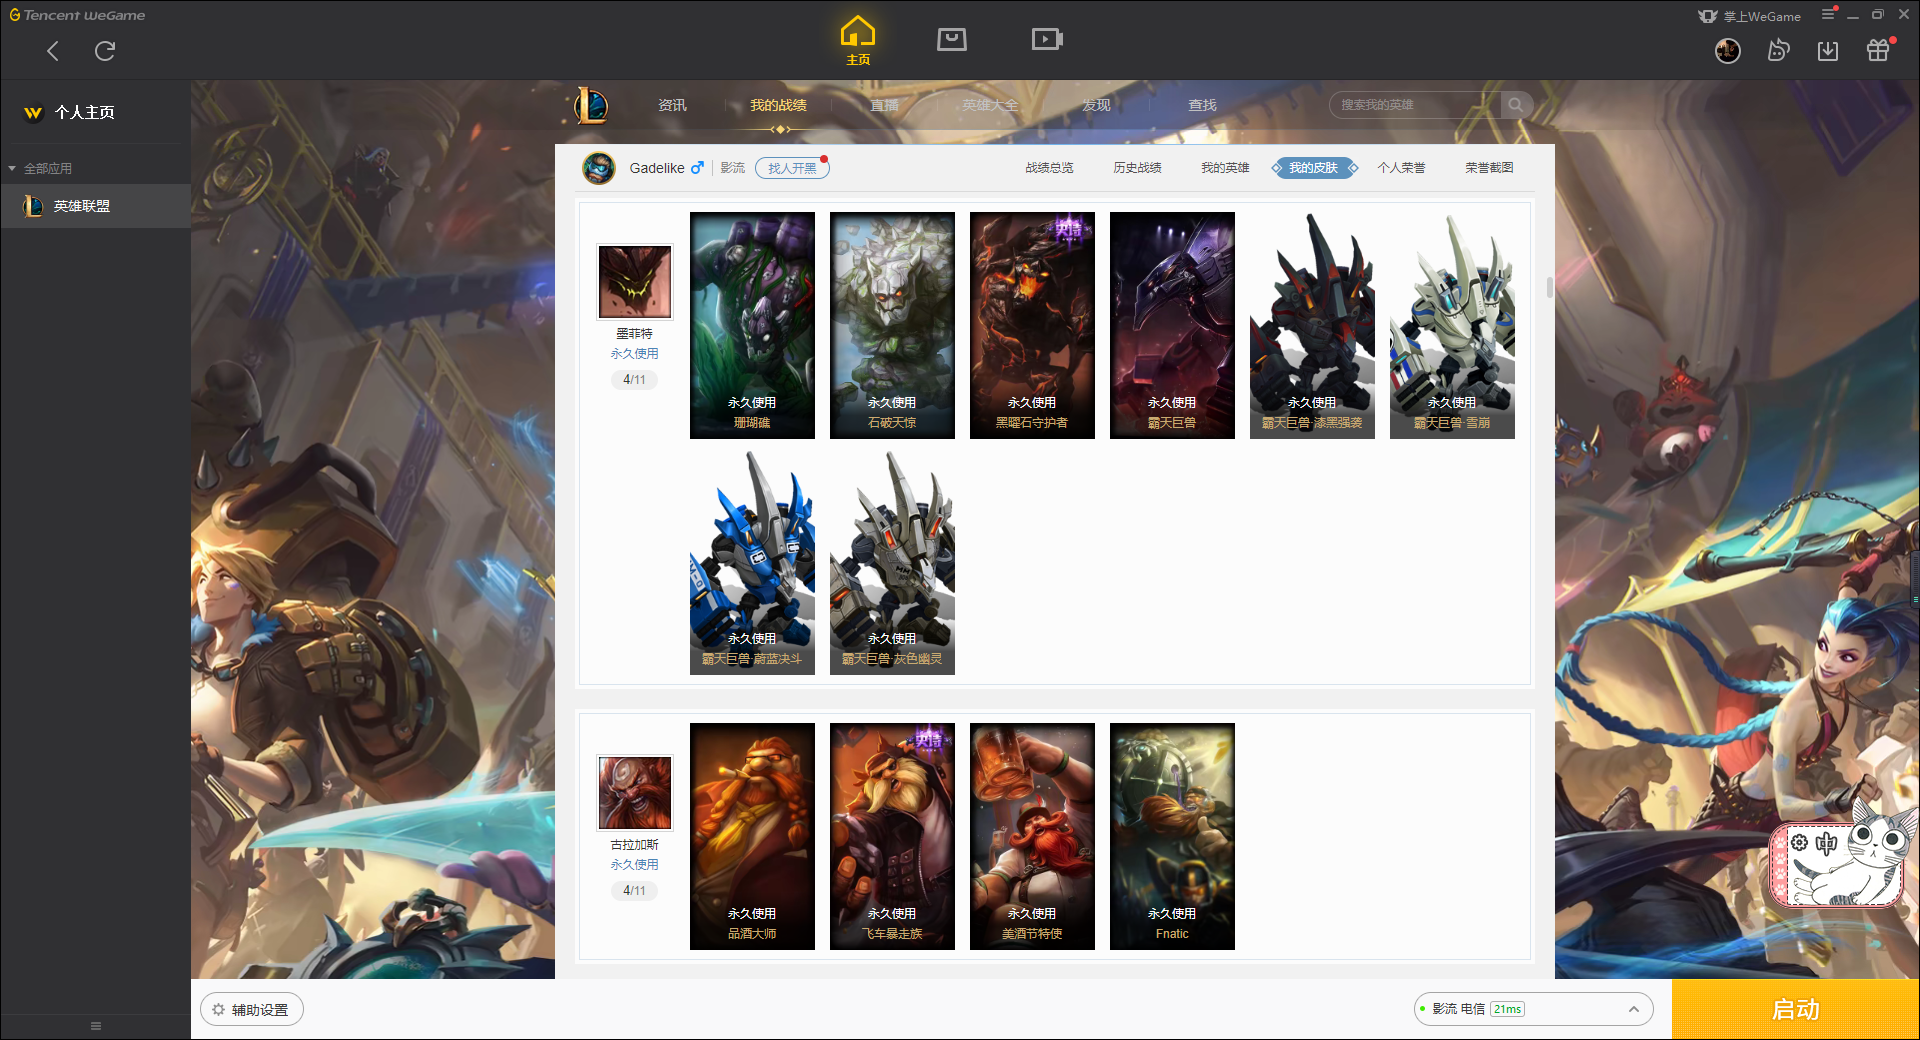This screenshot has width=1920, height=1040.
Task: Click the 墨菲特 4/11 skin count badge
Action: [x=634, y=380]
